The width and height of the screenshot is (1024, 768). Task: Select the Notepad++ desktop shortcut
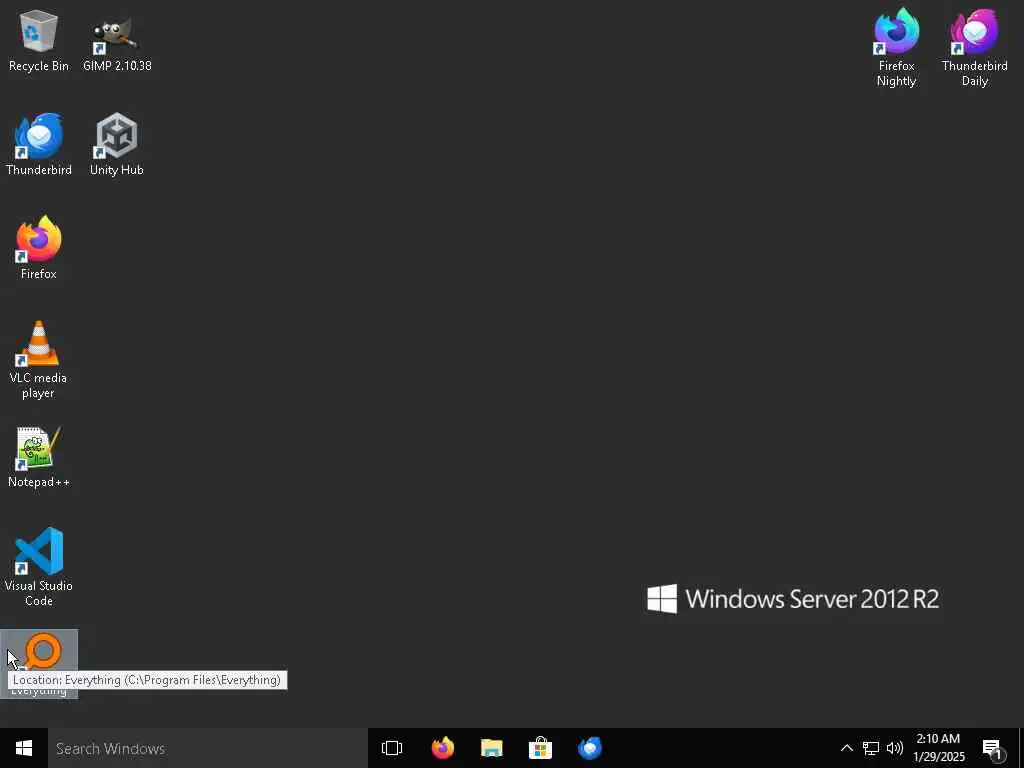(x=39, y=456)
